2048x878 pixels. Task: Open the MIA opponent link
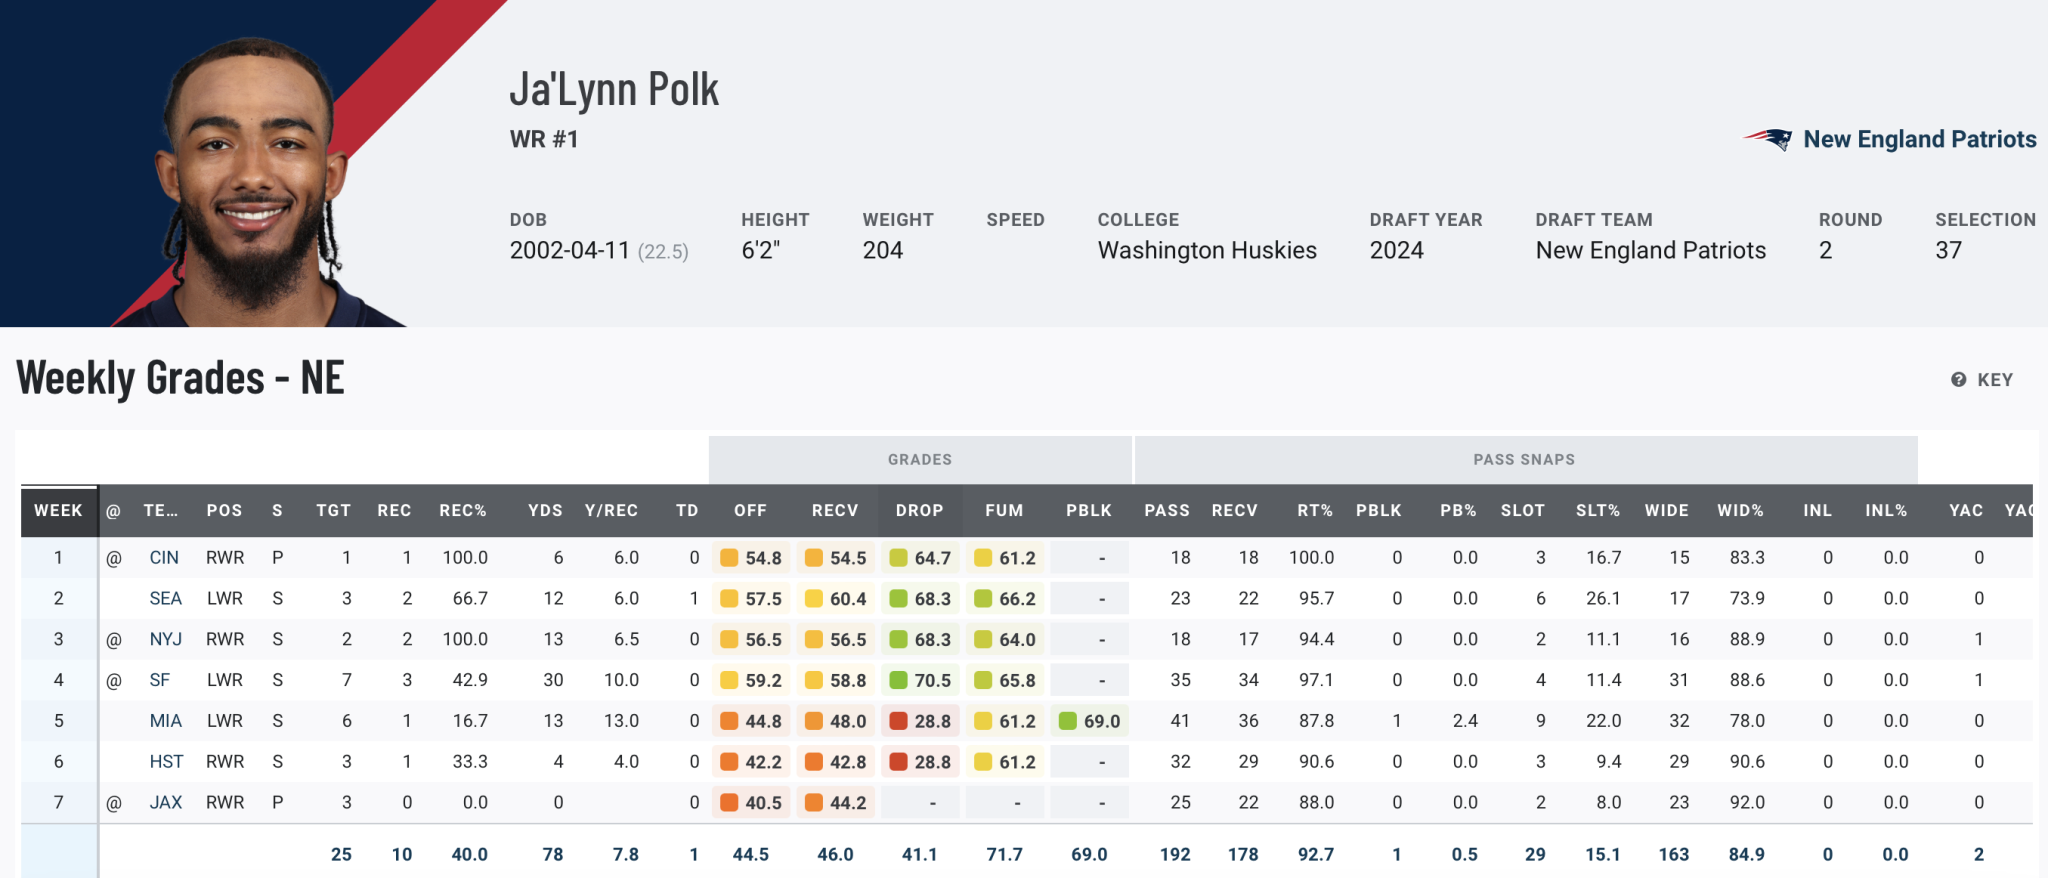click(166, 721)
